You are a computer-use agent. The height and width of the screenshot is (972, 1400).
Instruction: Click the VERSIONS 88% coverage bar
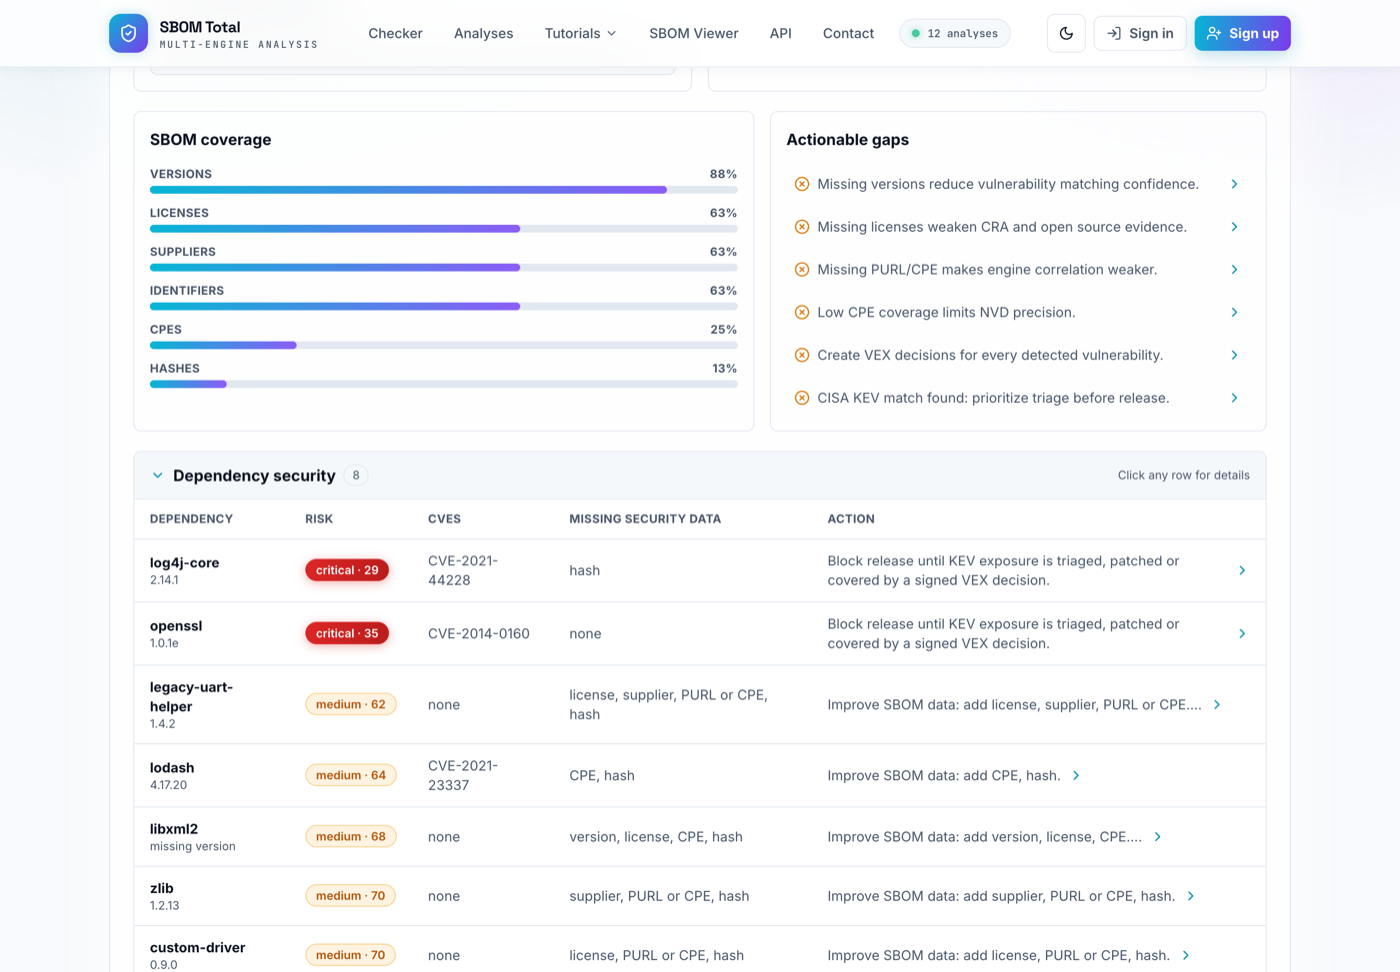click(x=444, y=190)
